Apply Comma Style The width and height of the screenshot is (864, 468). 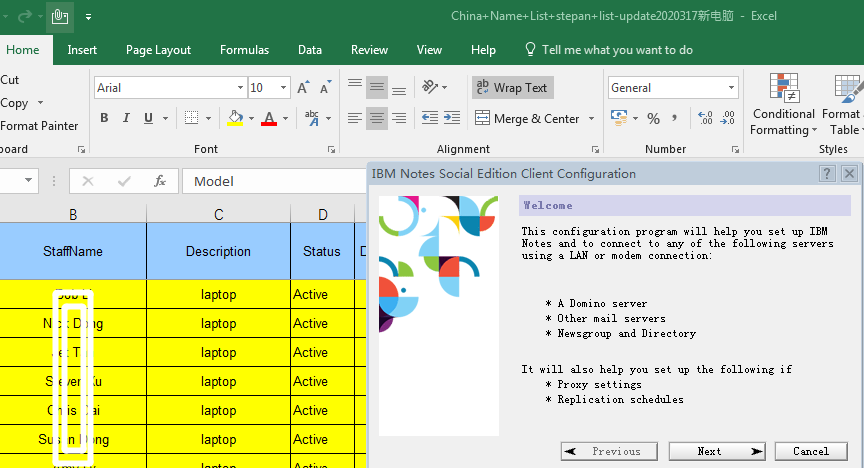[675, 118]
